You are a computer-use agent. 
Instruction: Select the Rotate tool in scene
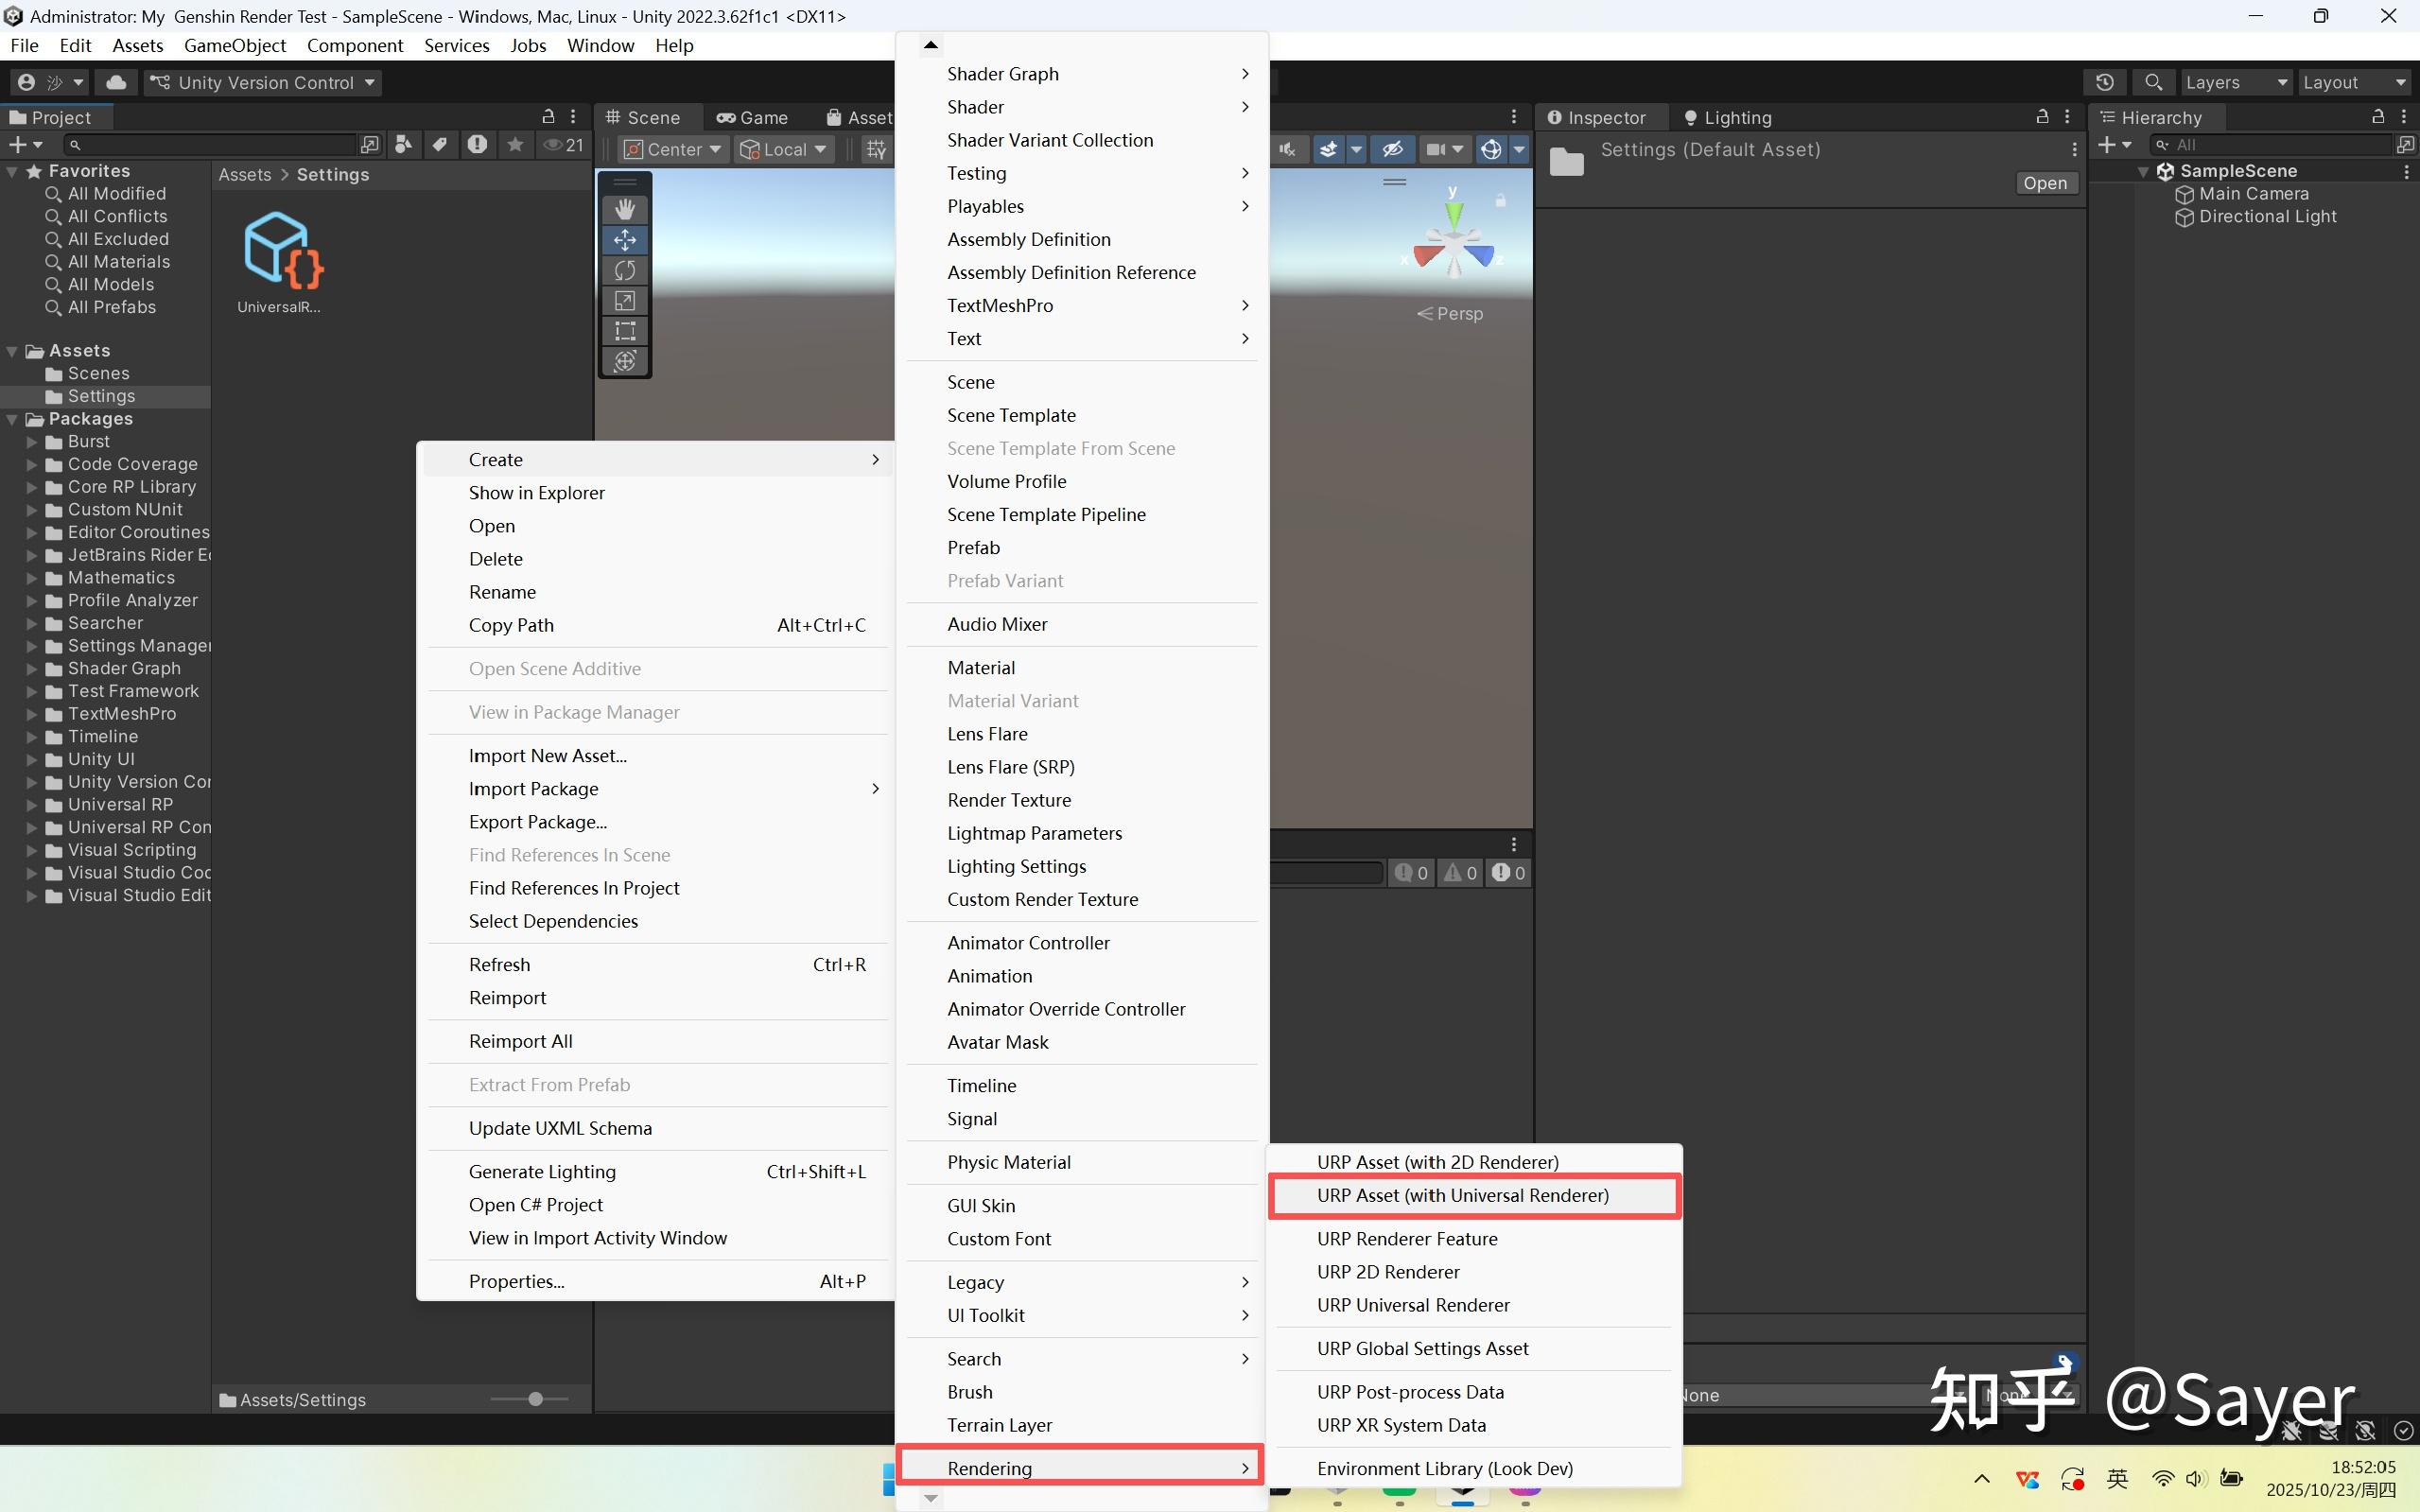[625, 270]
